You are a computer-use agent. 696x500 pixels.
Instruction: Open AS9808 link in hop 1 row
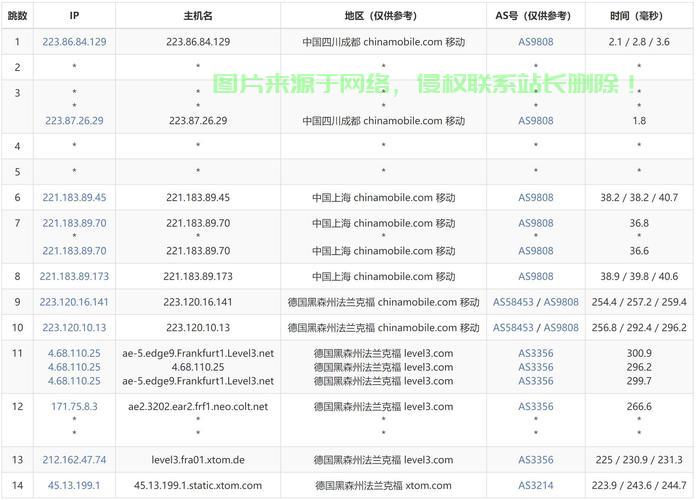coord(535,42)
